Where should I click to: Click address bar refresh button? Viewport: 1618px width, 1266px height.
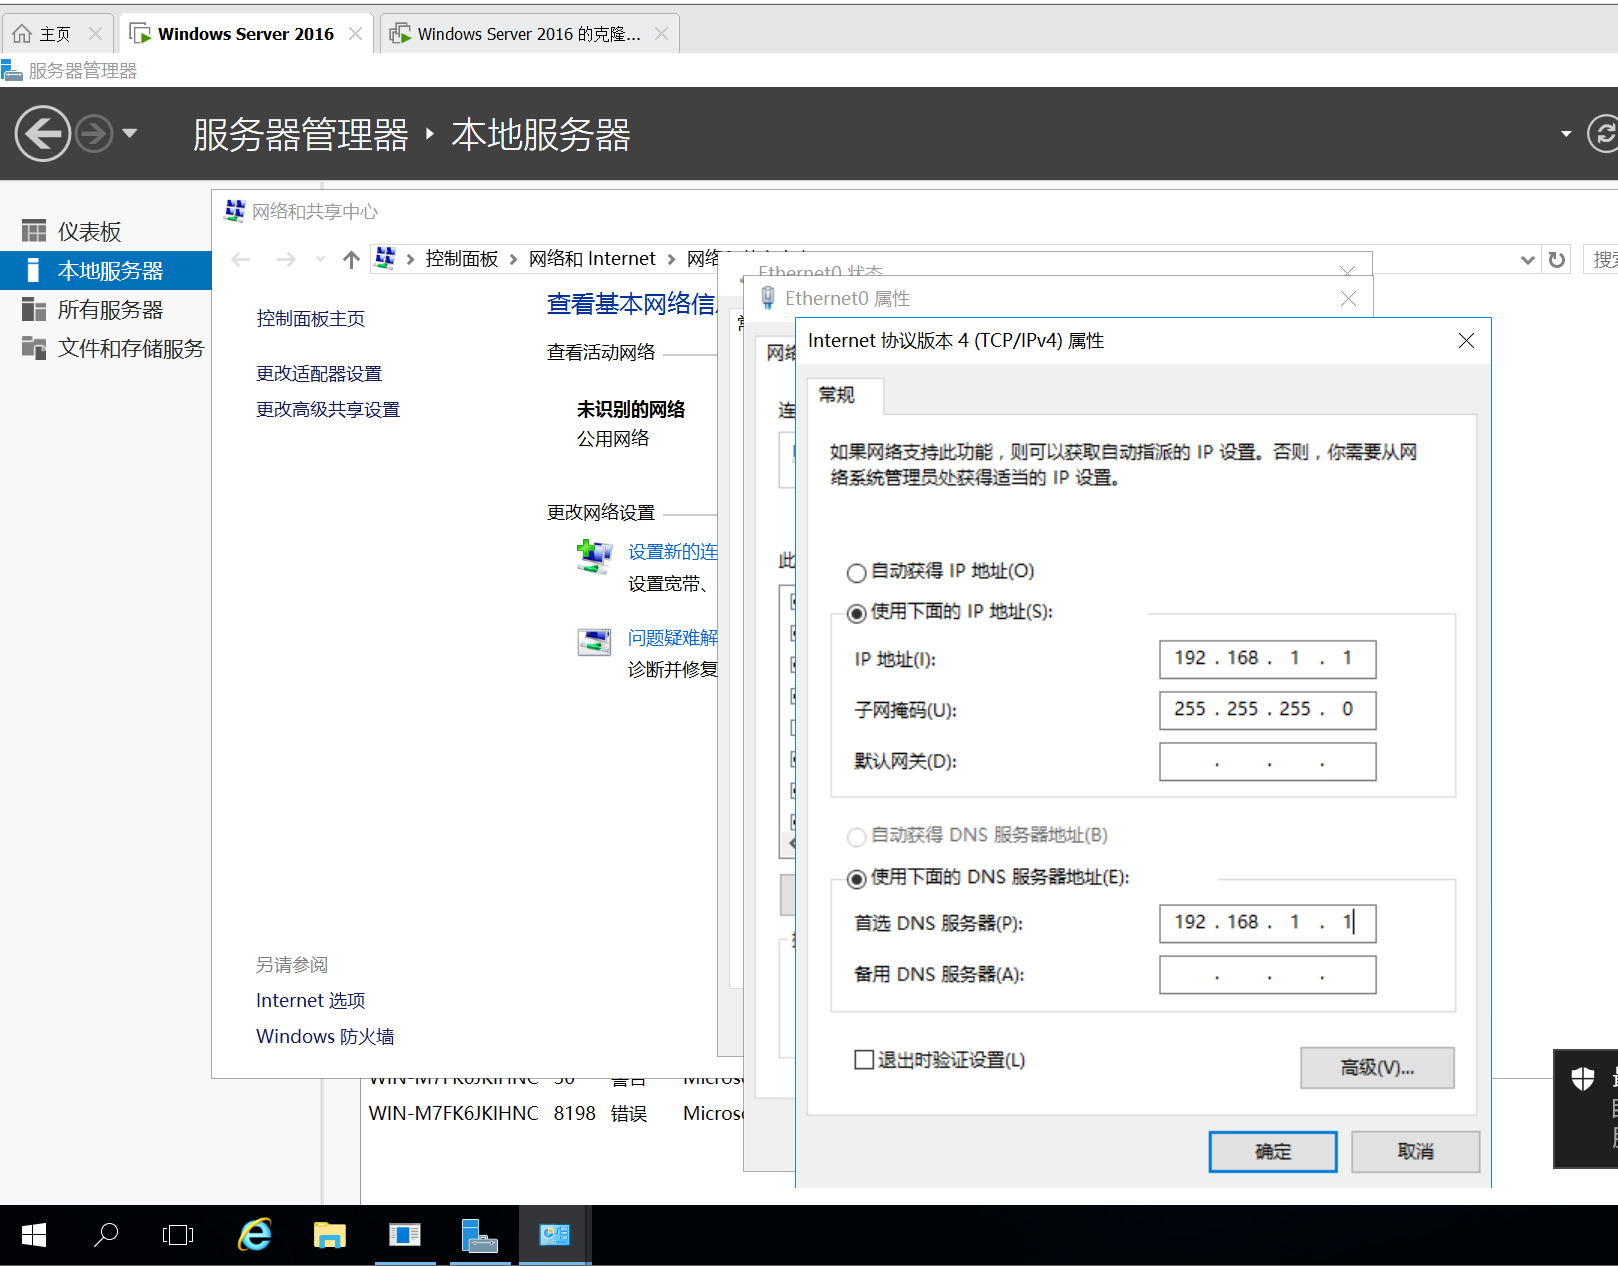1557,260
